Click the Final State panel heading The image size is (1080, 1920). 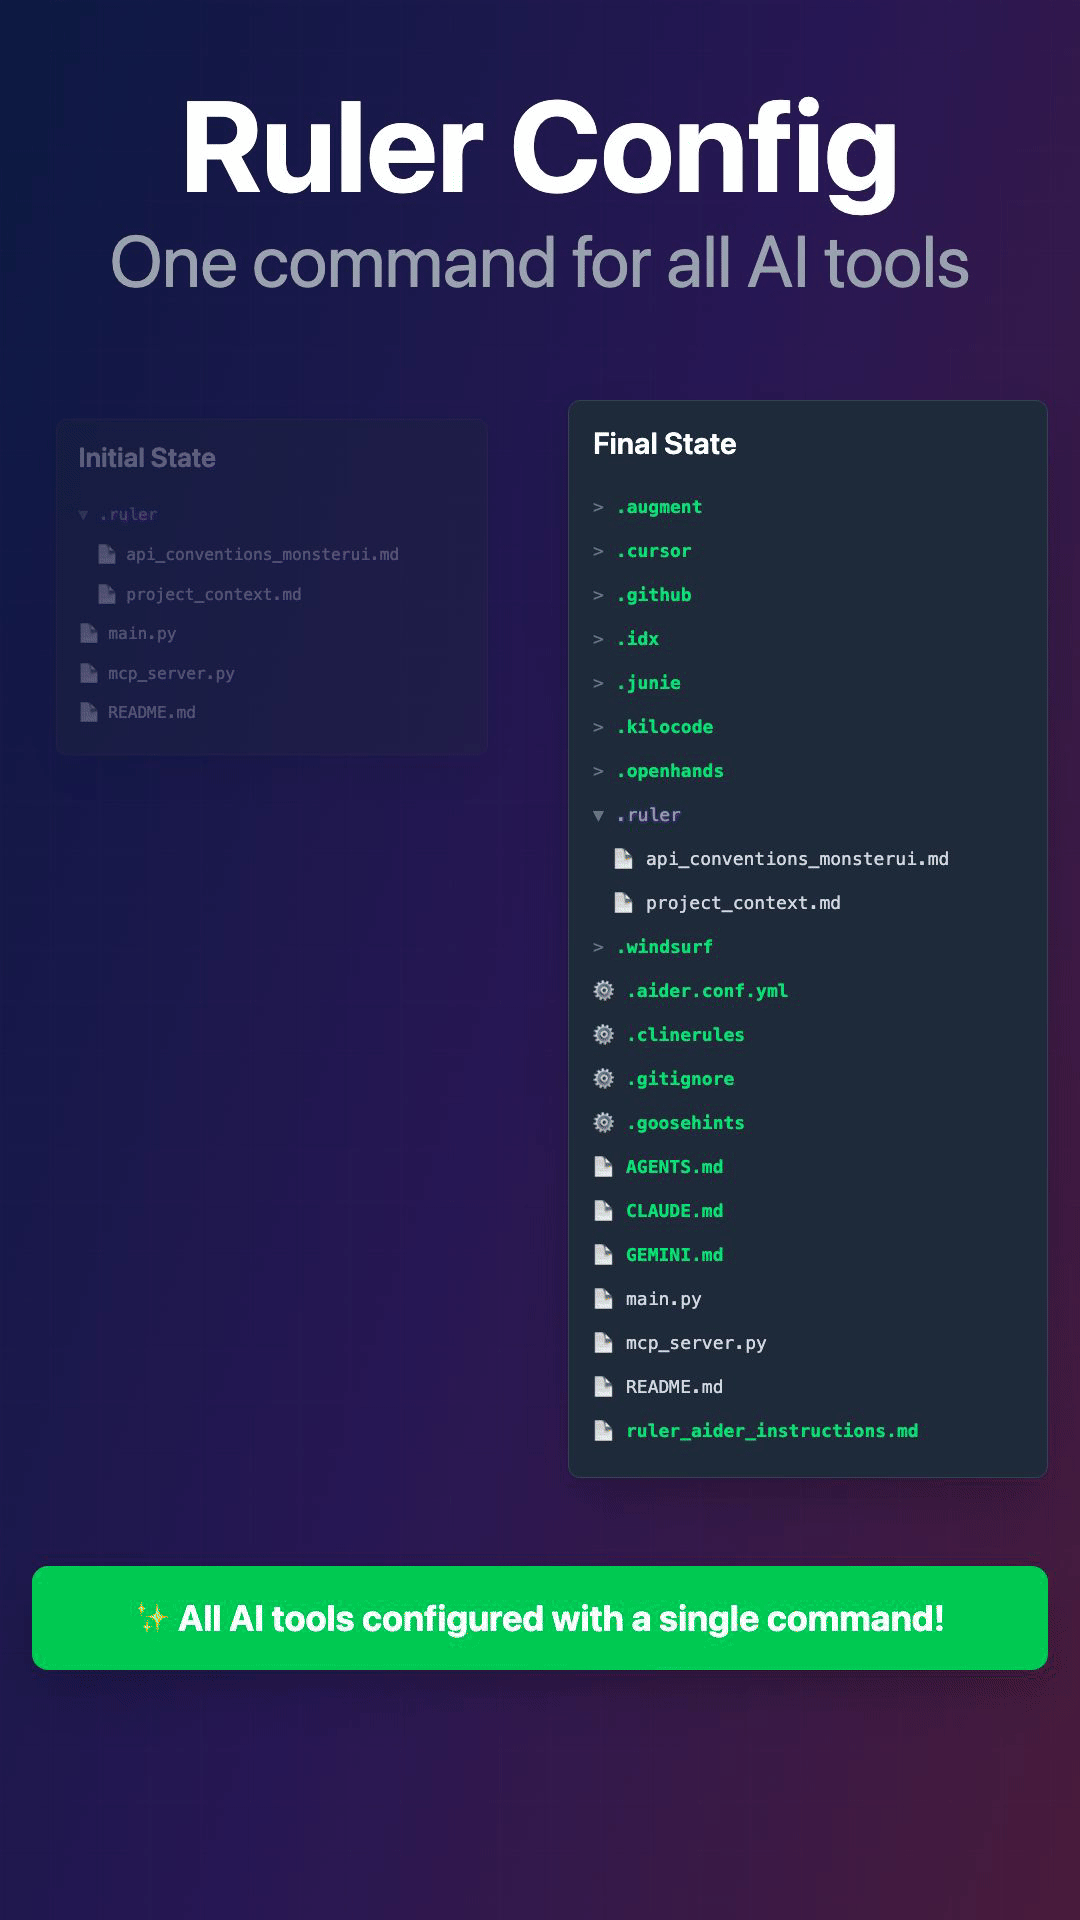pyautogui.click(x=665, y=444)
